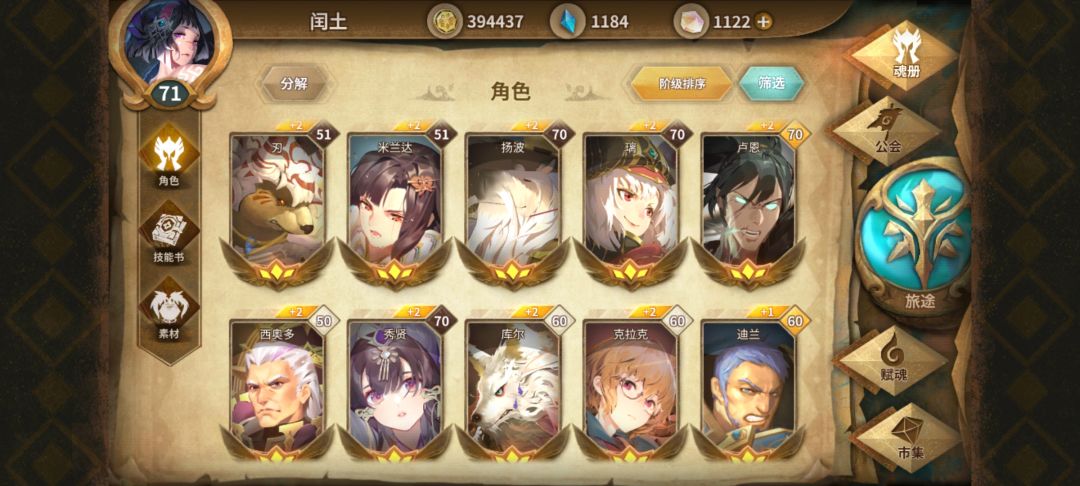
Task: Open the player avatar portrait
Action: [169, 43]
